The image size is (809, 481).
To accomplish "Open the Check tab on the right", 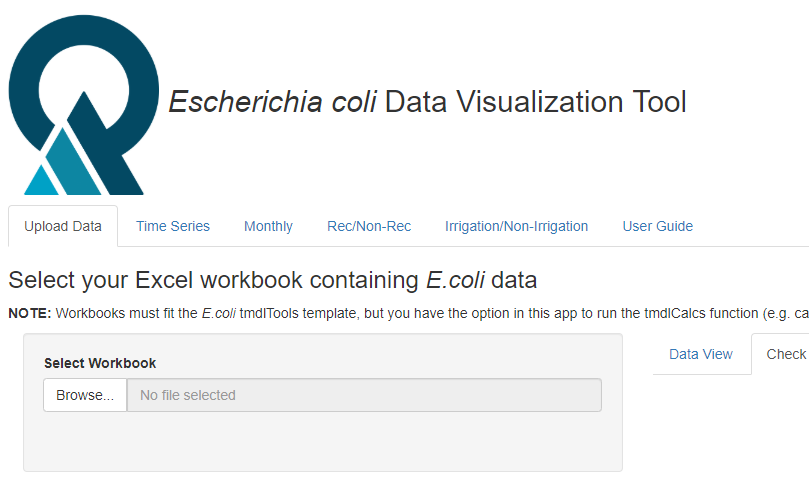I will pyautogui.click(x=785, y=354).
